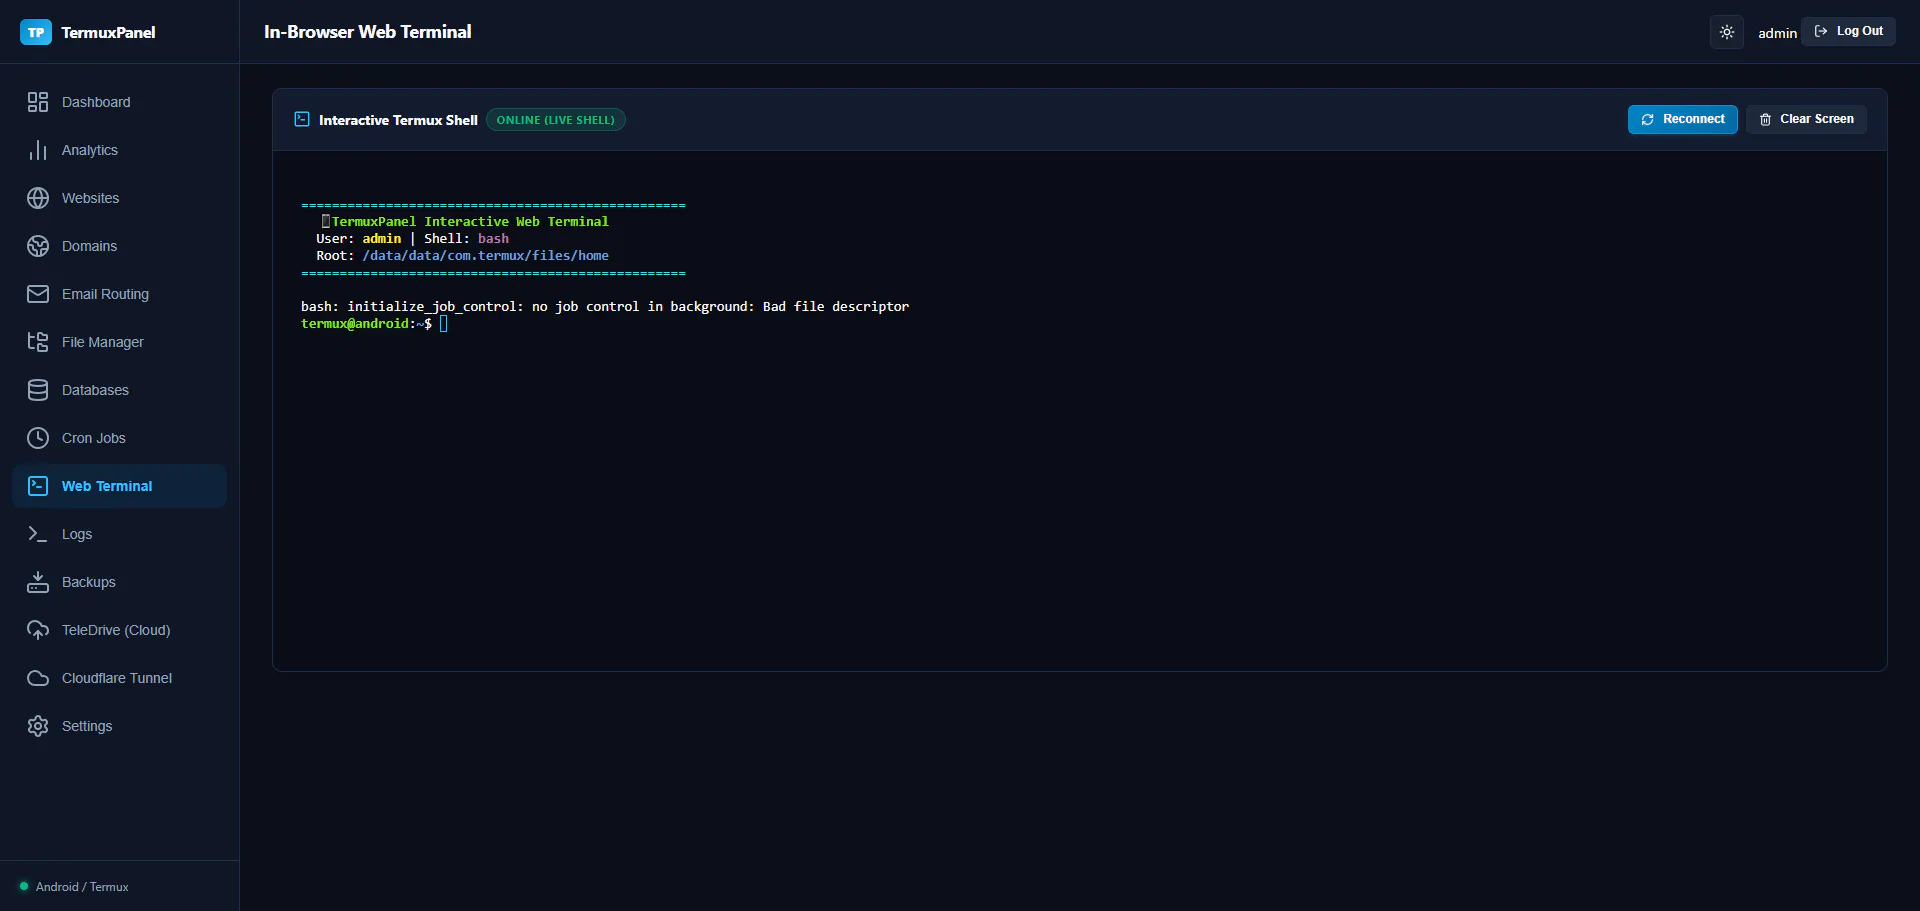Open the File Manager page
Viewport: 1920px width, 911px height.
point(103,342)
